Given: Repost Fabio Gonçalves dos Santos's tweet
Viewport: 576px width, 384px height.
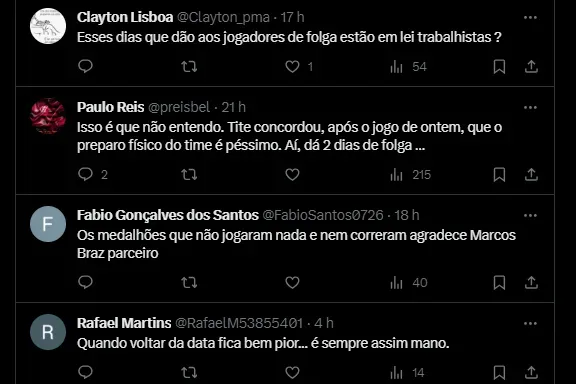Looking at the screenshot, I should coord(189,283).
